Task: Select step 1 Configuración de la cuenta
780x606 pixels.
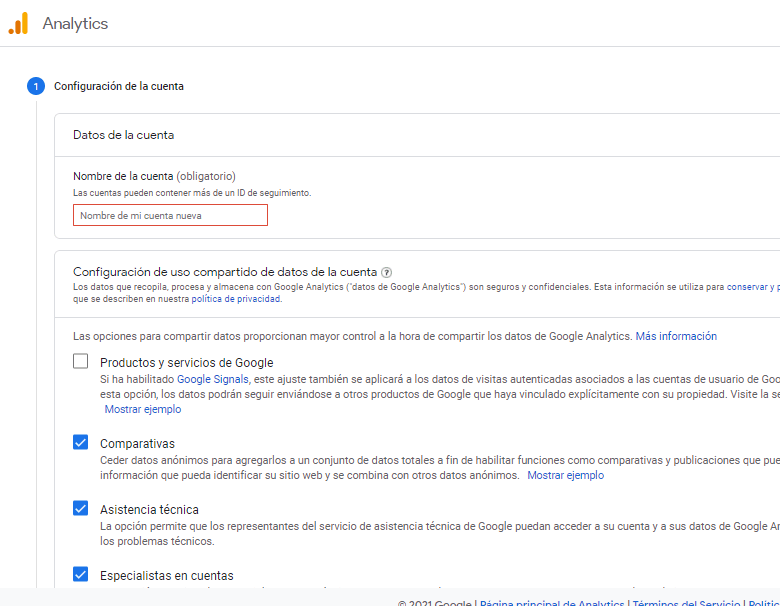Action: pyautogui.click(x=105, y=86)
